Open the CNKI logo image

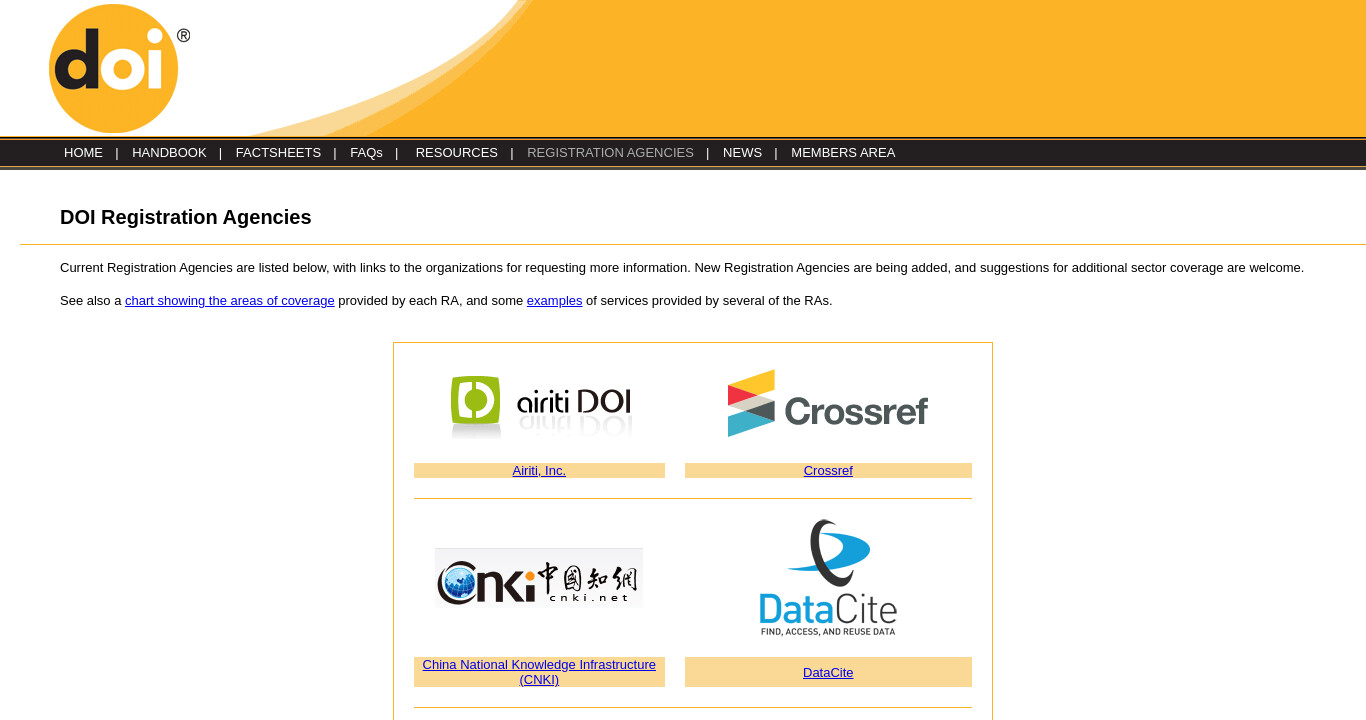(539, 578)
